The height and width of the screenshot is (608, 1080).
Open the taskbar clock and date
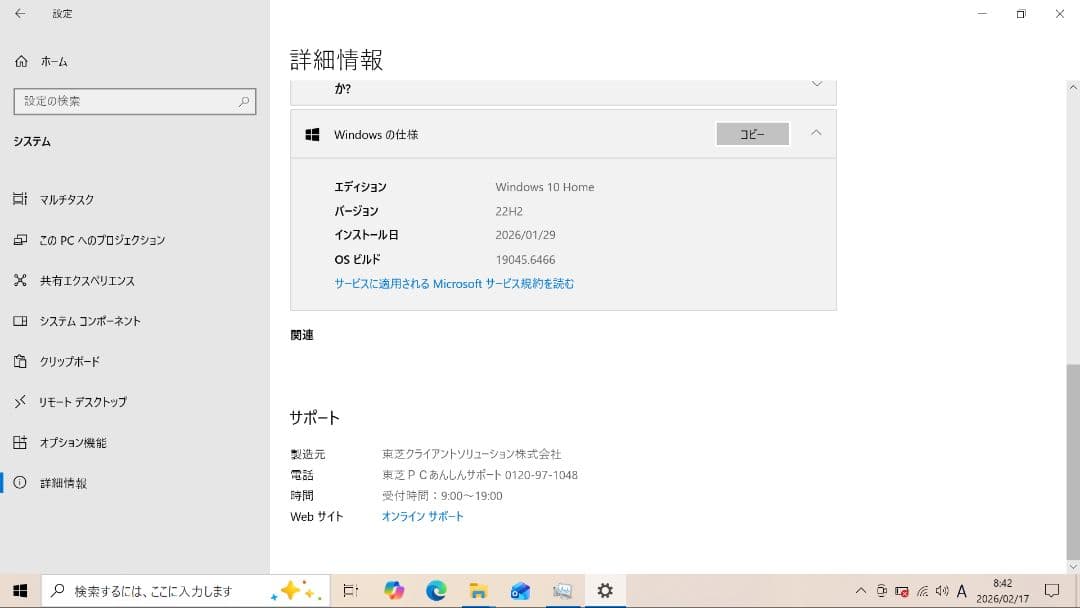1003,591
